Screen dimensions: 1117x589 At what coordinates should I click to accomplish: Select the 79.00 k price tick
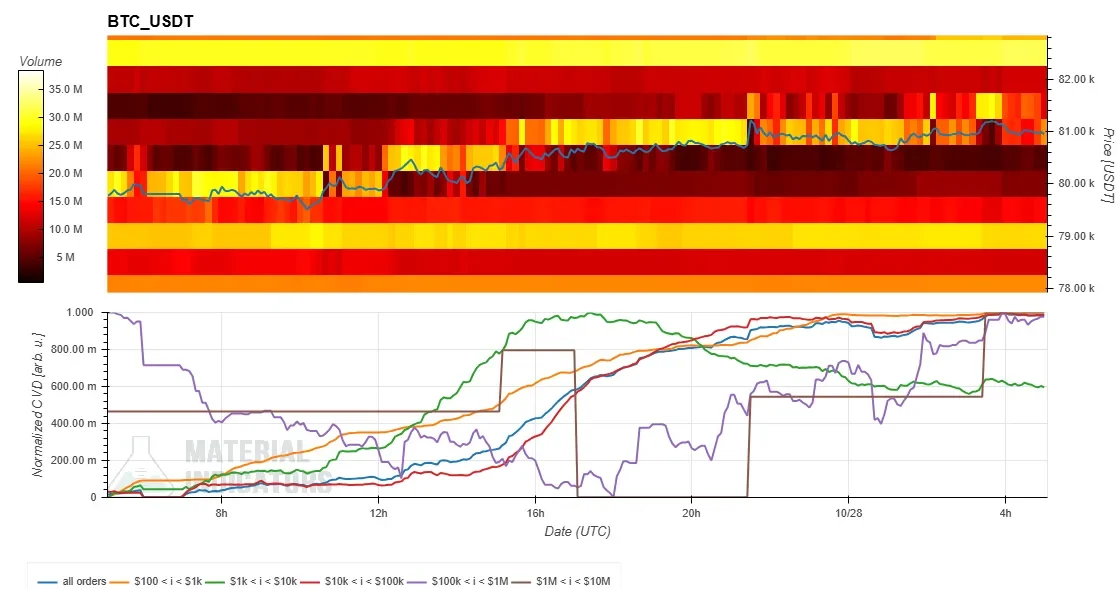[x=1075, y=236]
